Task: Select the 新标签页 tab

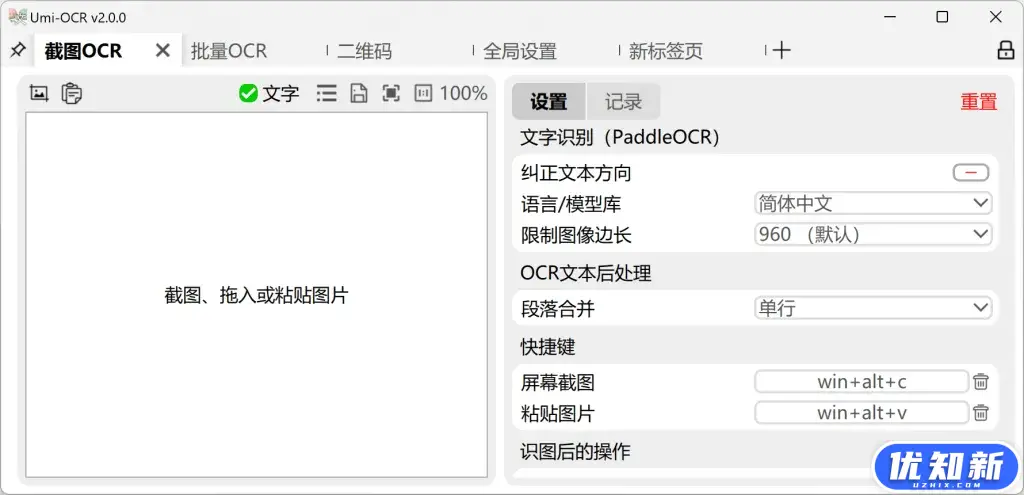Action: 665,51
